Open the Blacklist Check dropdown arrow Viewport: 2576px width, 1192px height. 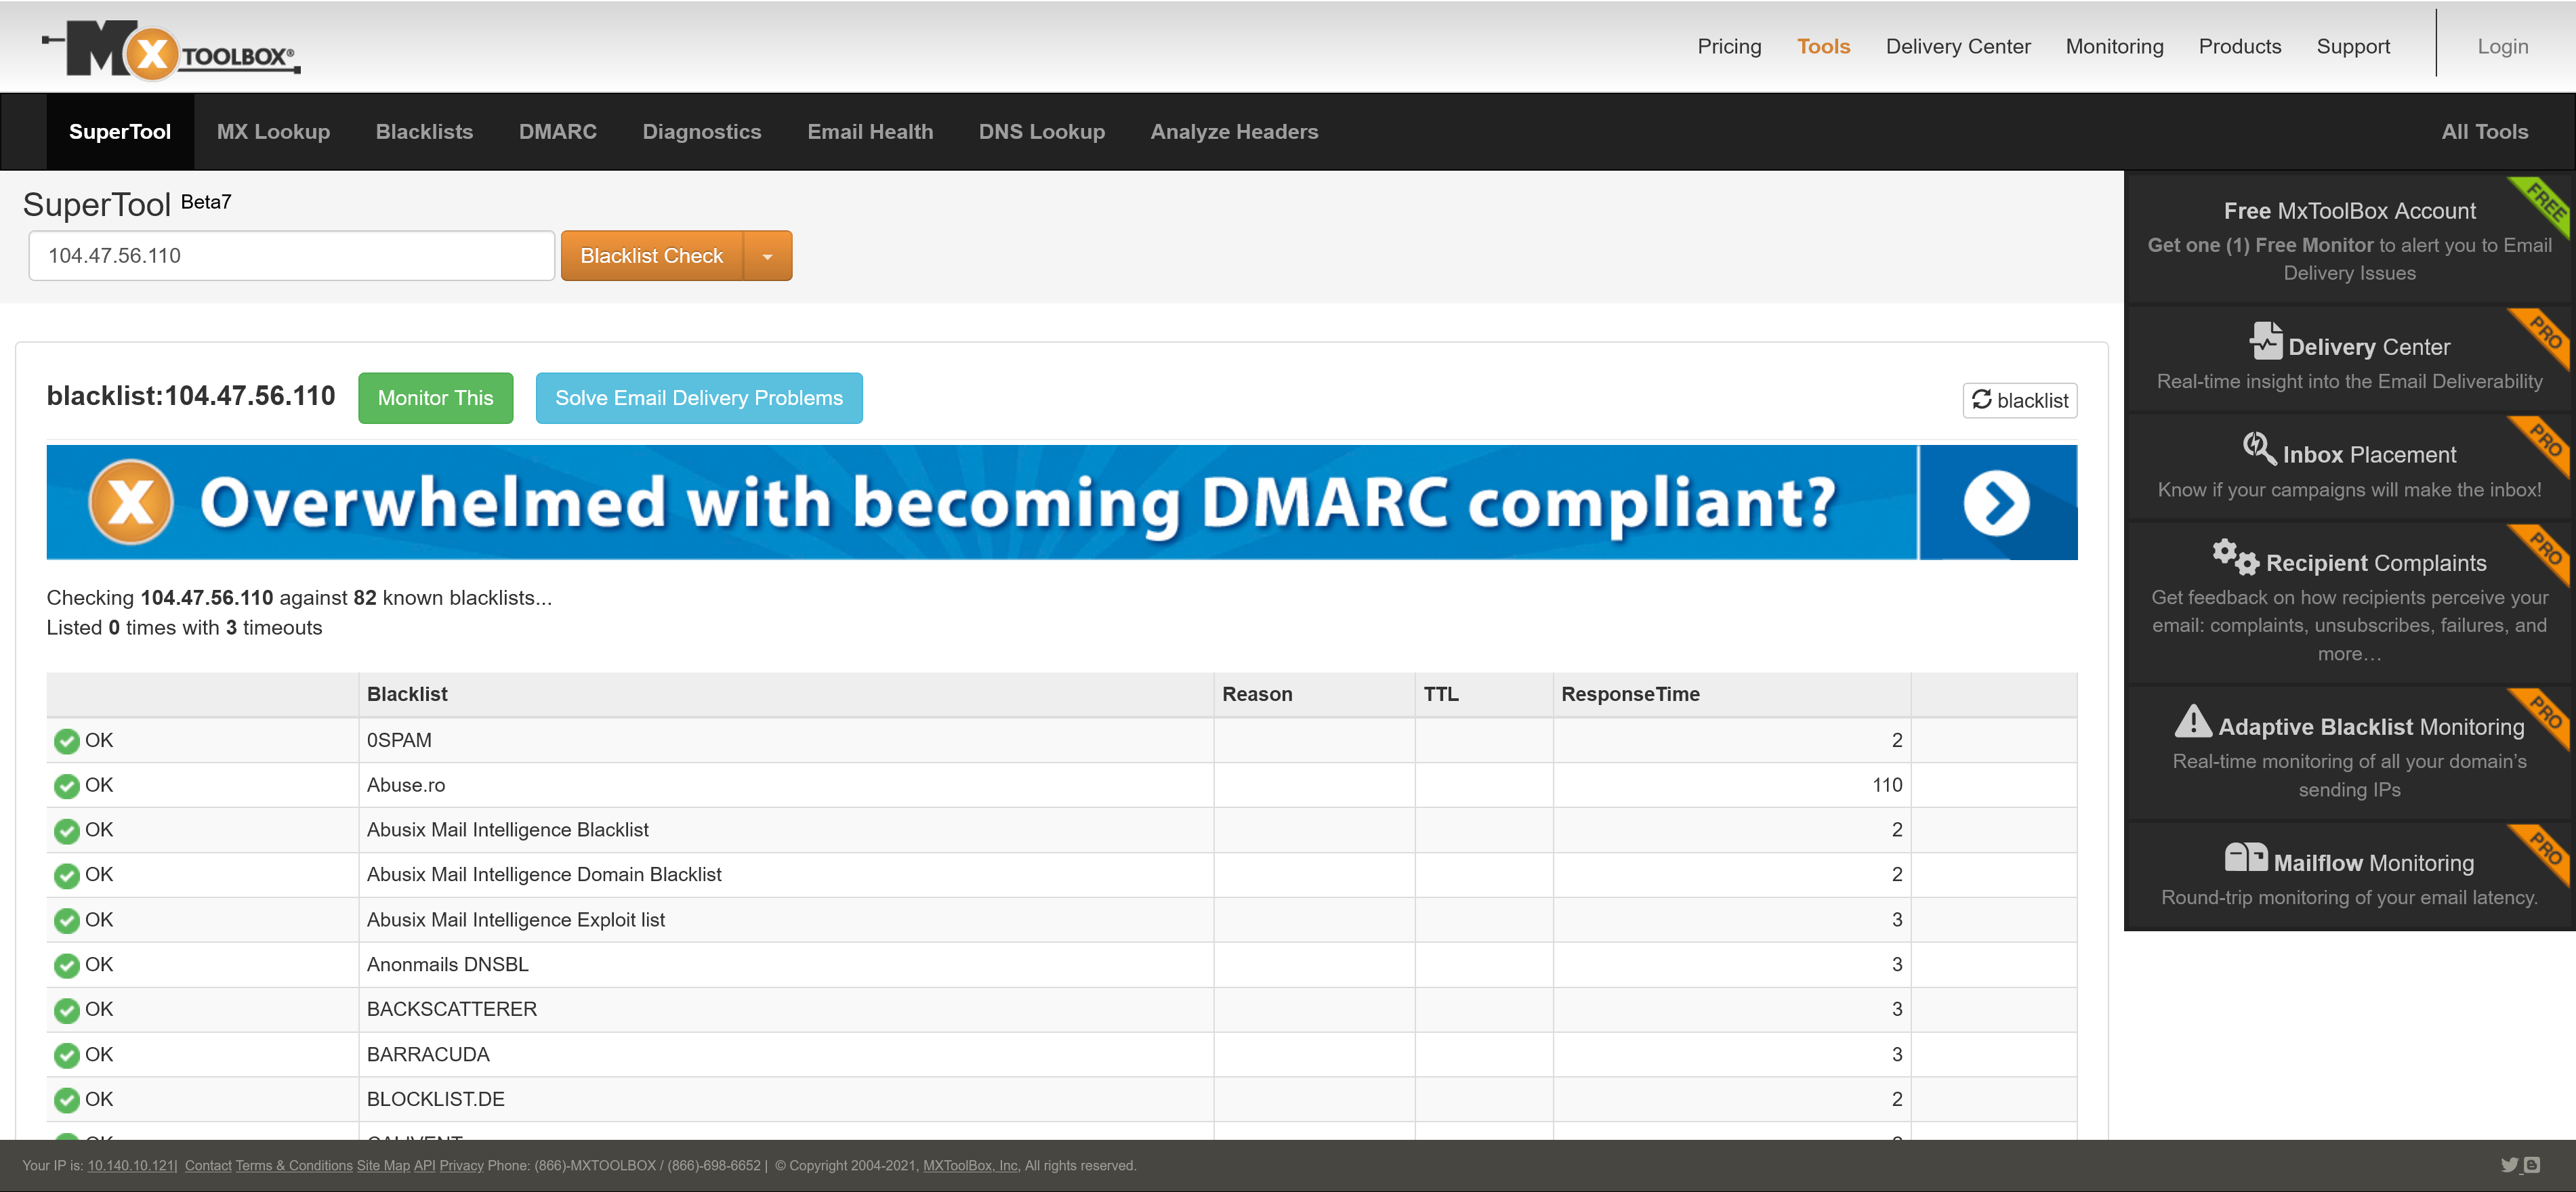tap(768, 256)
